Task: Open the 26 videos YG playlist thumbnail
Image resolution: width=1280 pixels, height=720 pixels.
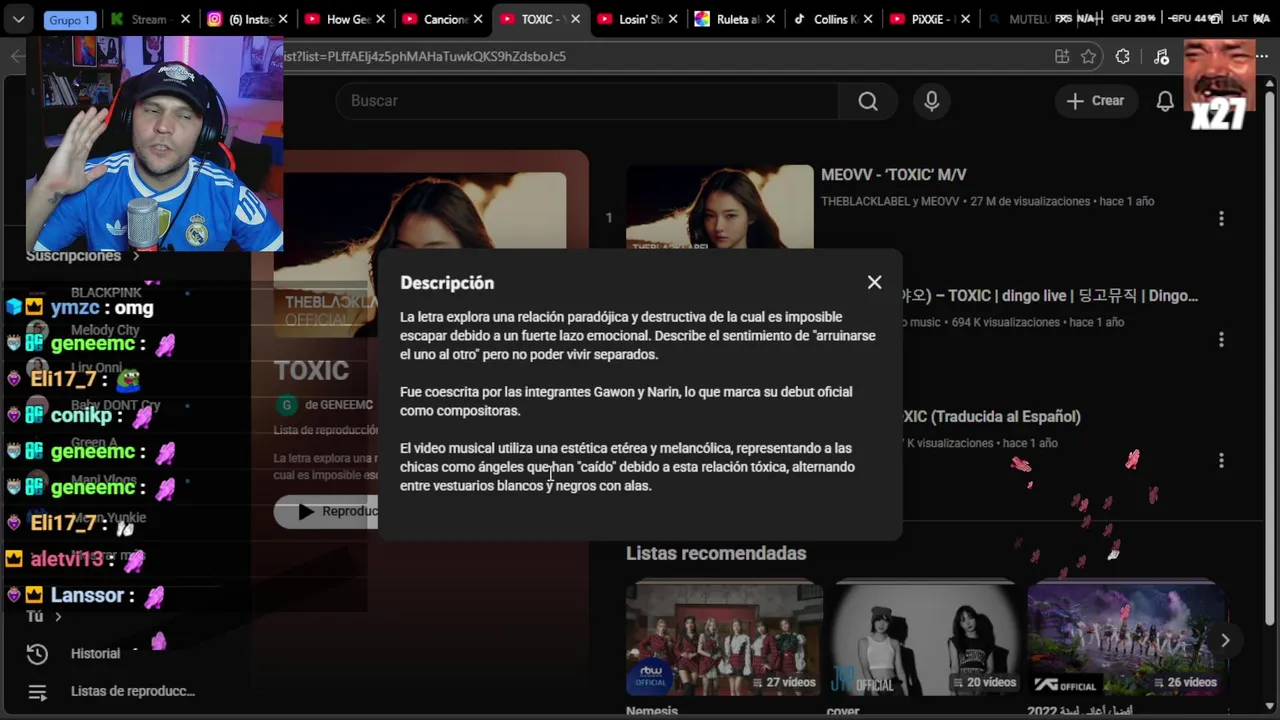Action: coord(1126,639)
